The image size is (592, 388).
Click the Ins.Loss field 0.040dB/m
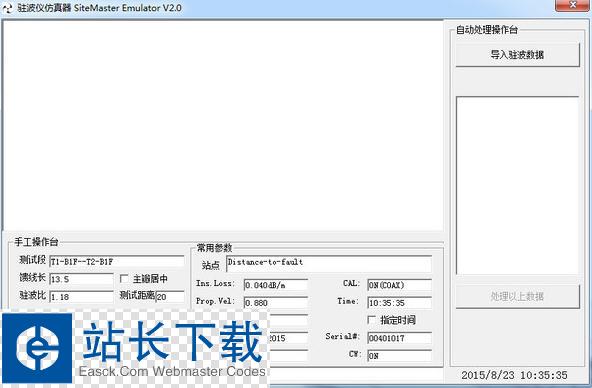coord(276,285)
